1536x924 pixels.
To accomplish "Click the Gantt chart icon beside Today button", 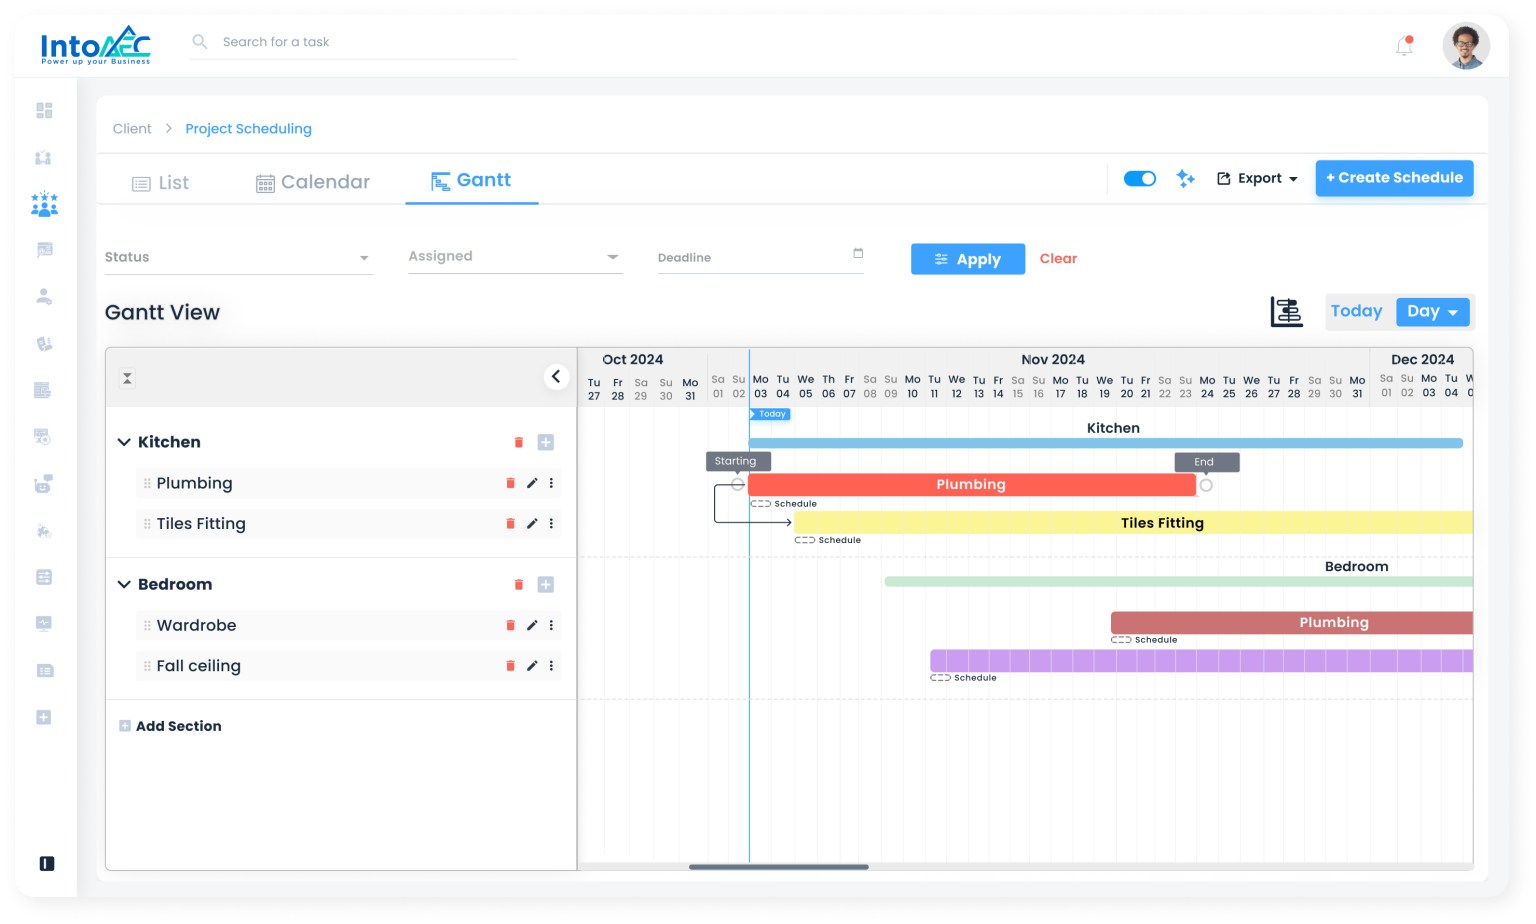I will point(1287,311).
